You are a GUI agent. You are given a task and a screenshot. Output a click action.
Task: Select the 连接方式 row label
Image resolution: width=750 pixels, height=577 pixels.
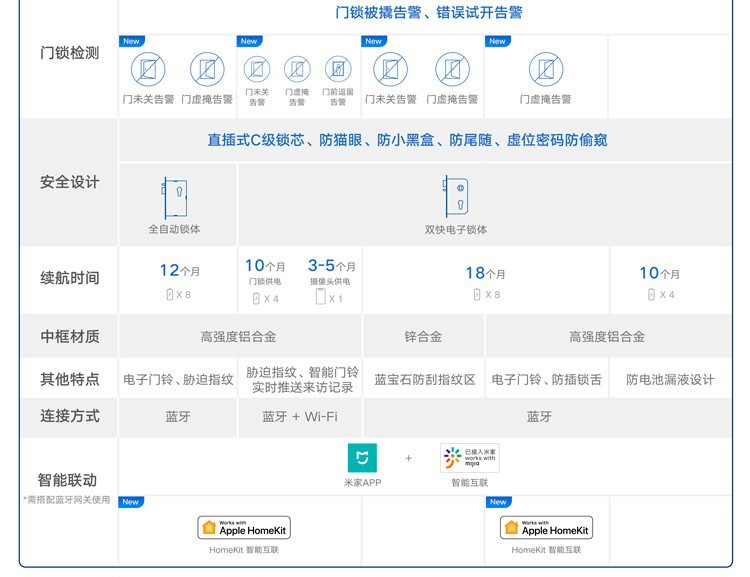[69, 416]
